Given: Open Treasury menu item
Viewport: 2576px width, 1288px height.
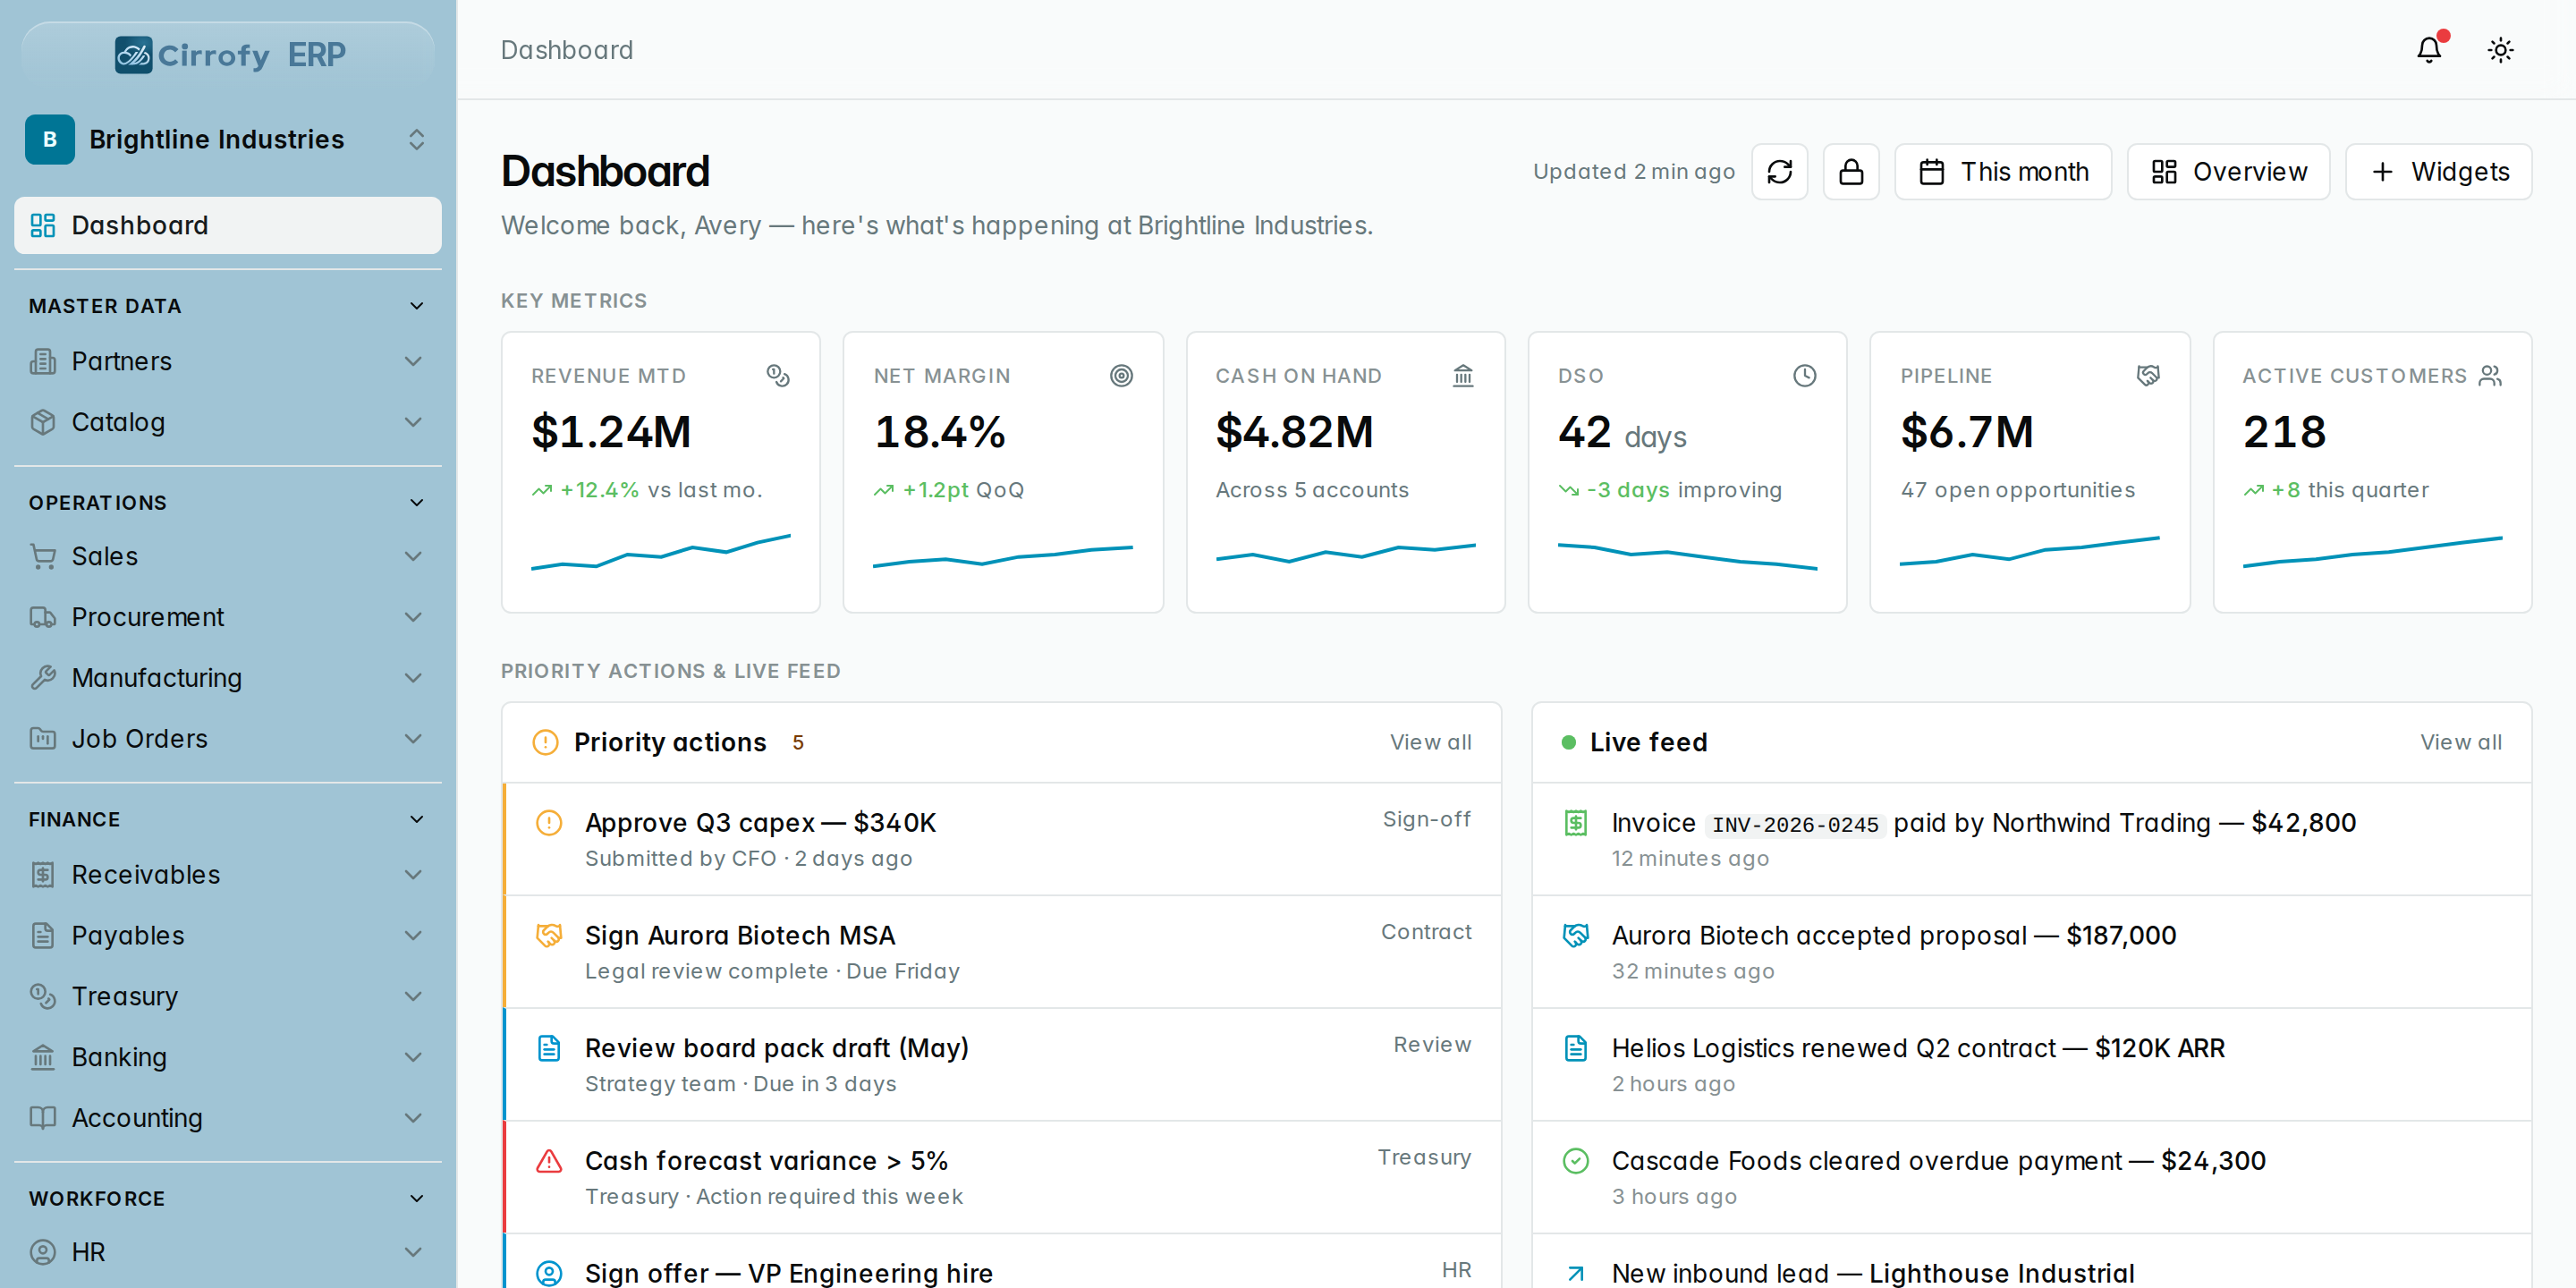Looking at the screenshot, I should click(228, 996).
